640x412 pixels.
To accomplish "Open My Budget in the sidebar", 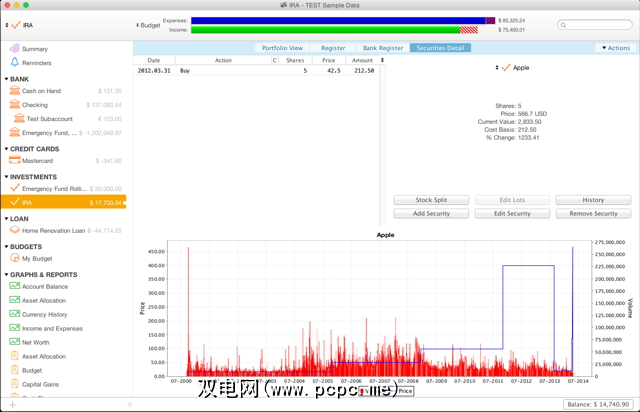I will (38, 258).
